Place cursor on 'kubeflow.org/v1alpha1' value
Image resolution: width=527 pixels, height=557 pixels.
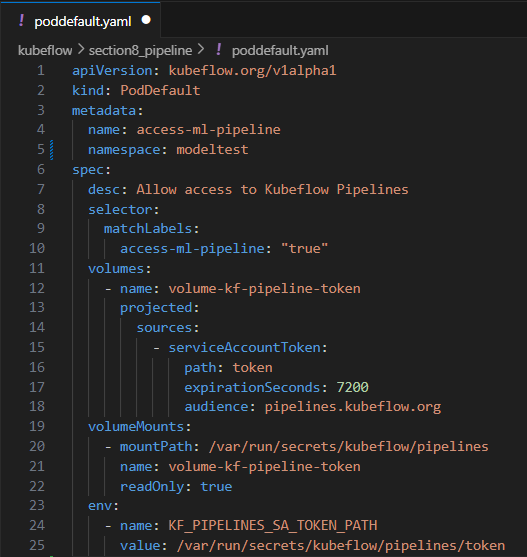(252, 71)
